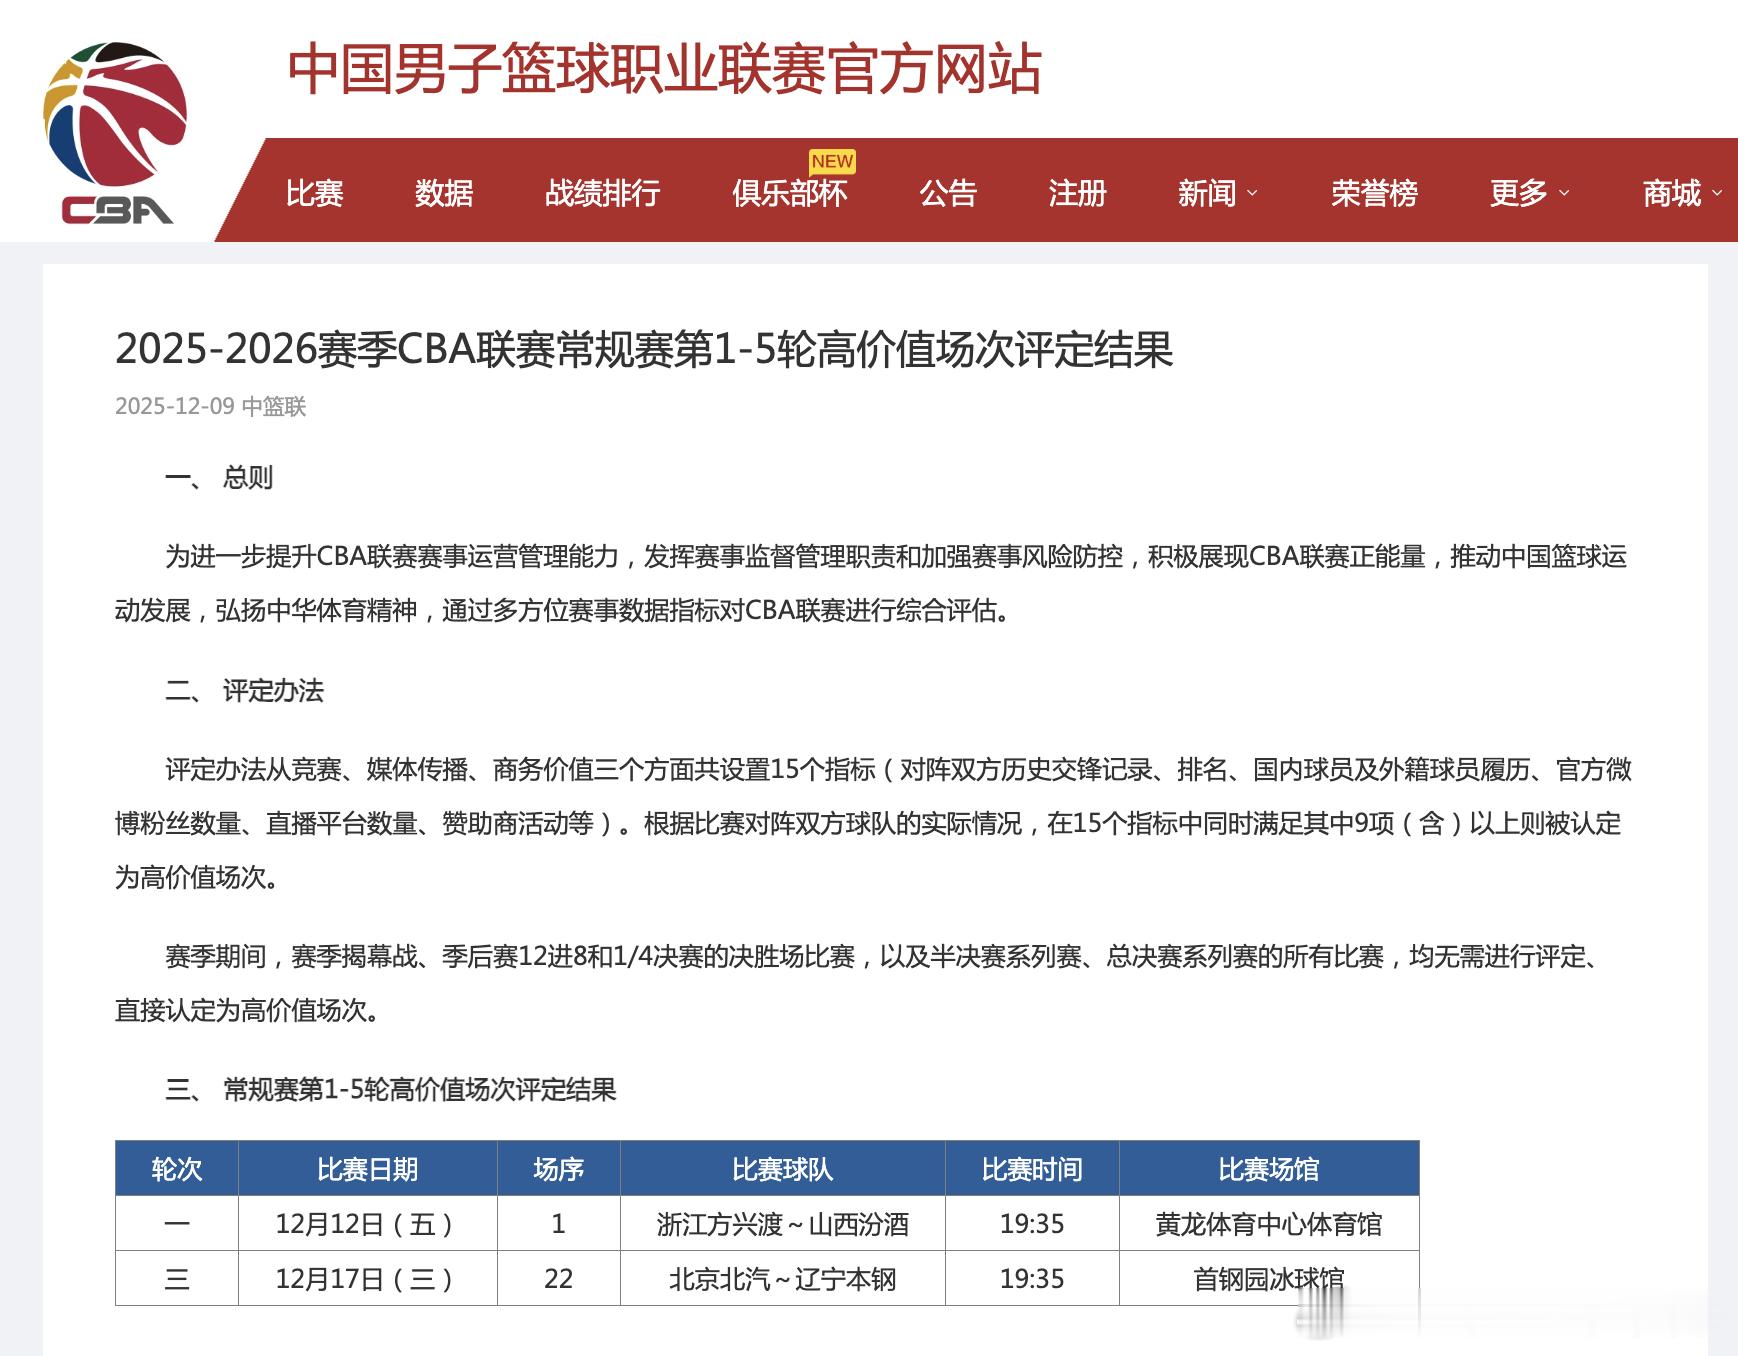
Task: Click the 场序 cell in the 12月12日 row
Action: click(558, 1224)
